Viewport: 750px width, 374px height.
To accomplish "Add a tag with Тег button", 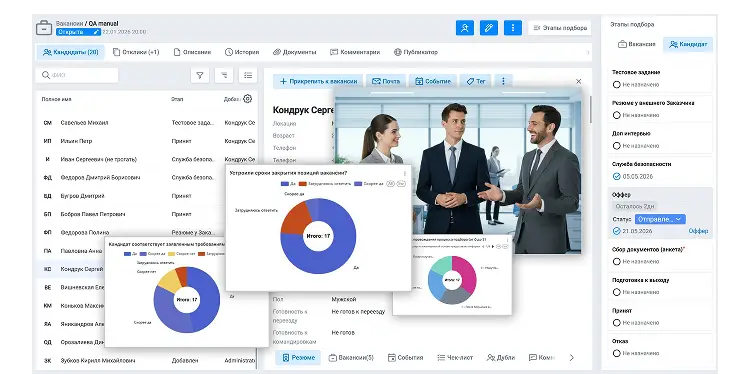I will click(x=475, y=81).
